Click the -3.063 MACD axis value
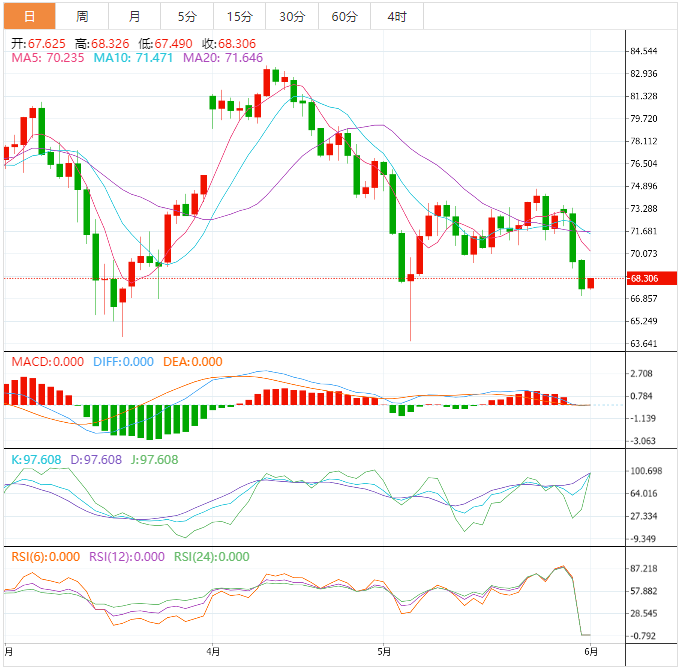 pyautogui.click(x=644, y=441)
